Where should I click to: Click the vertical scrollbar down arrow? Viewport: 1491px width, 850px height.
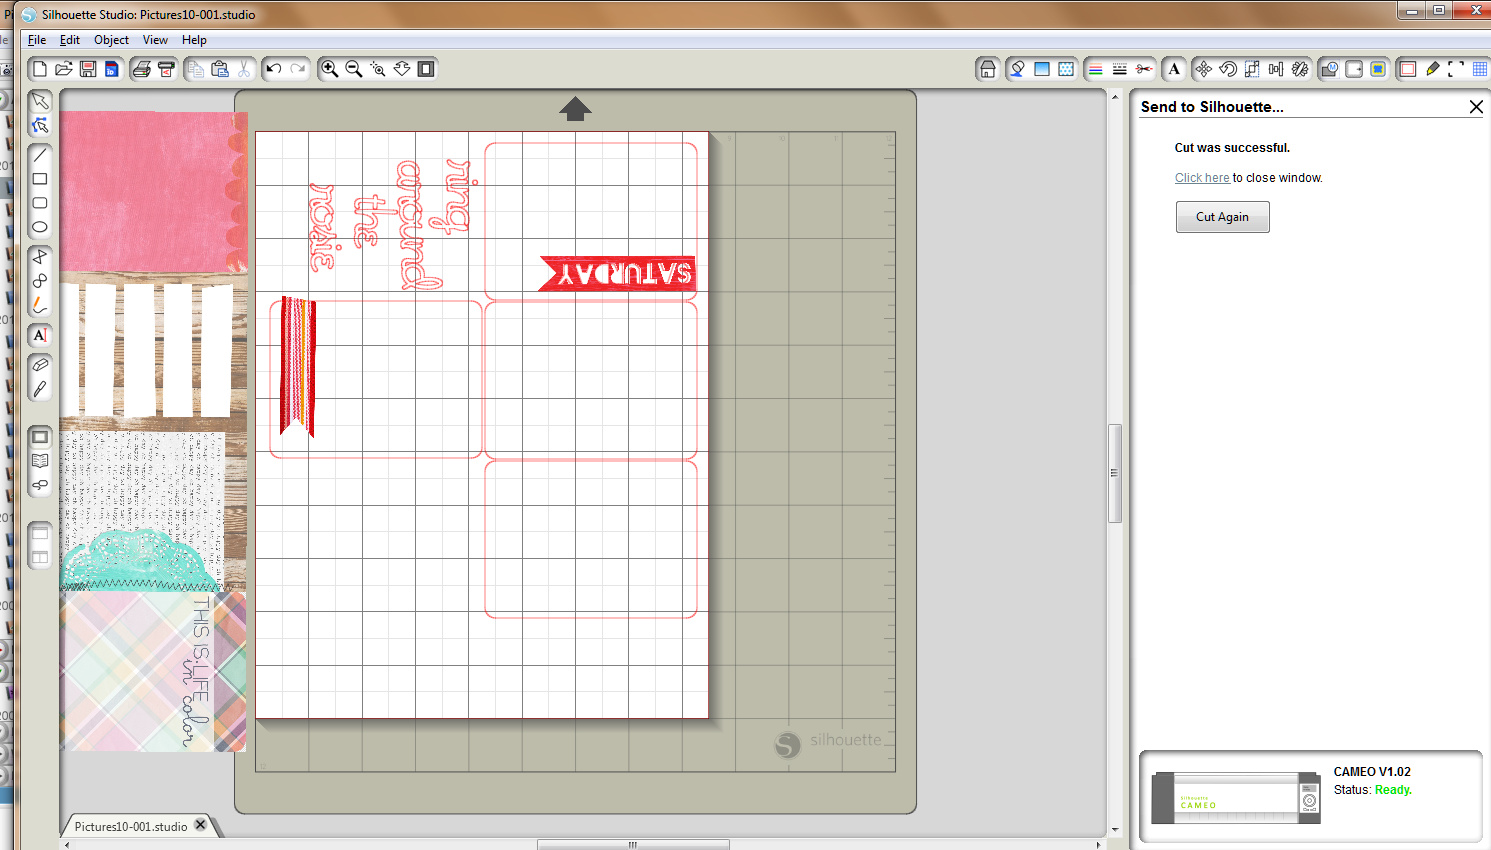point(1115,829)
